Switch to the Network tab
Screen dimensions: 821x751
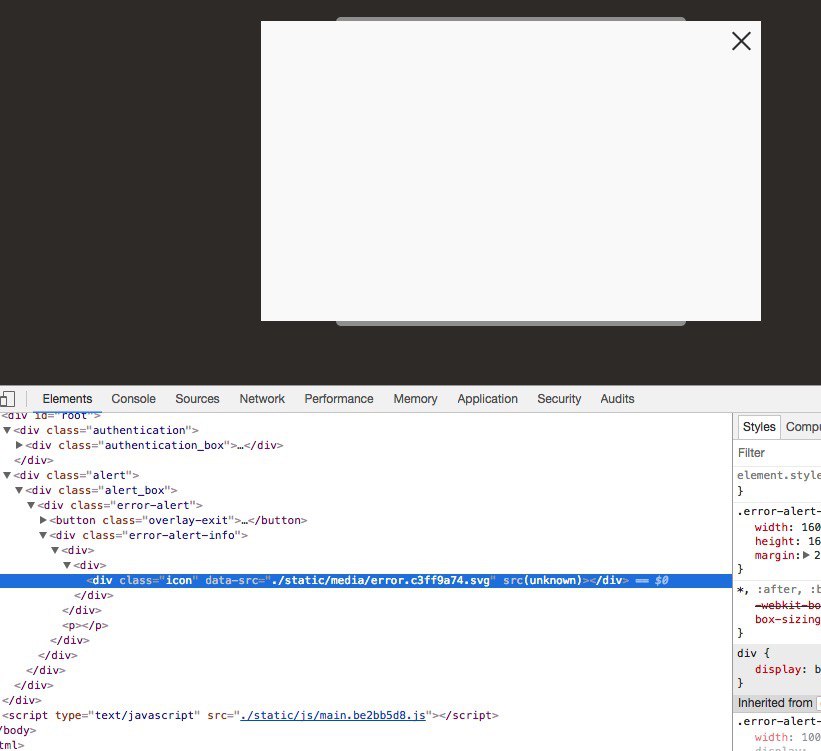tap(262, 399)
